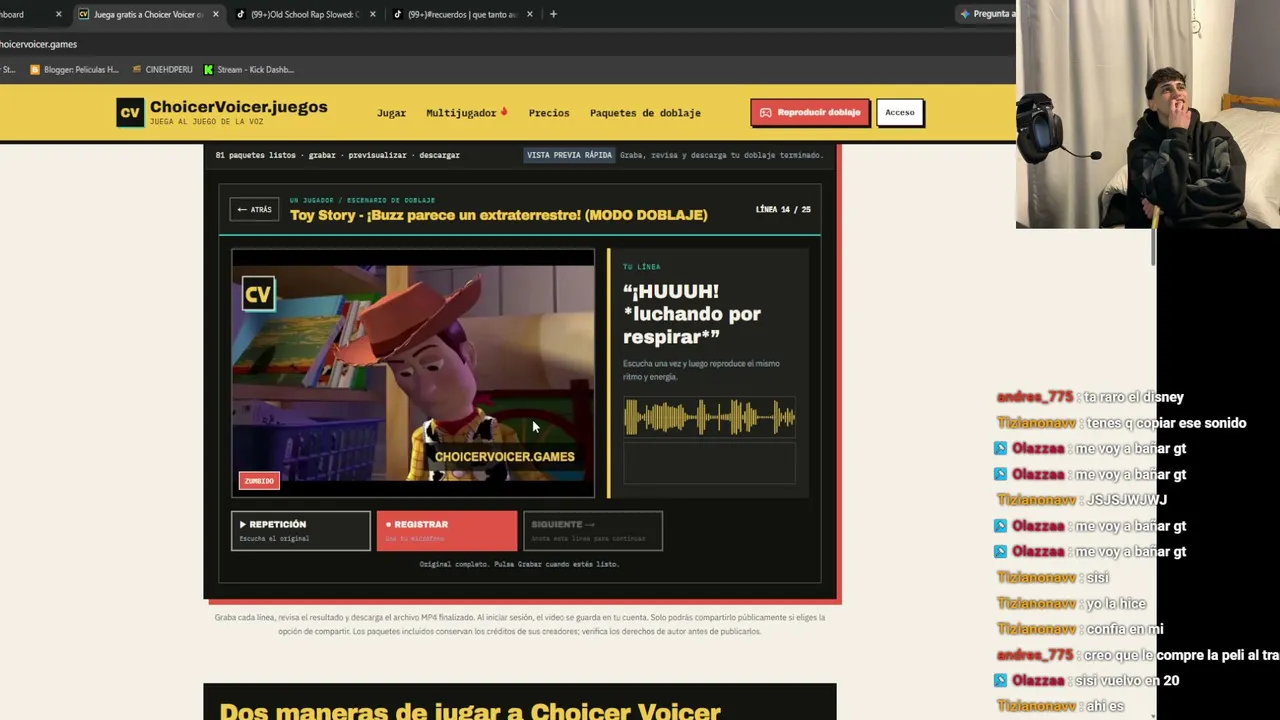Screen dimensions: 1280x720
Task: Close the #recuerdos TikTok tab
Action: 529,14
